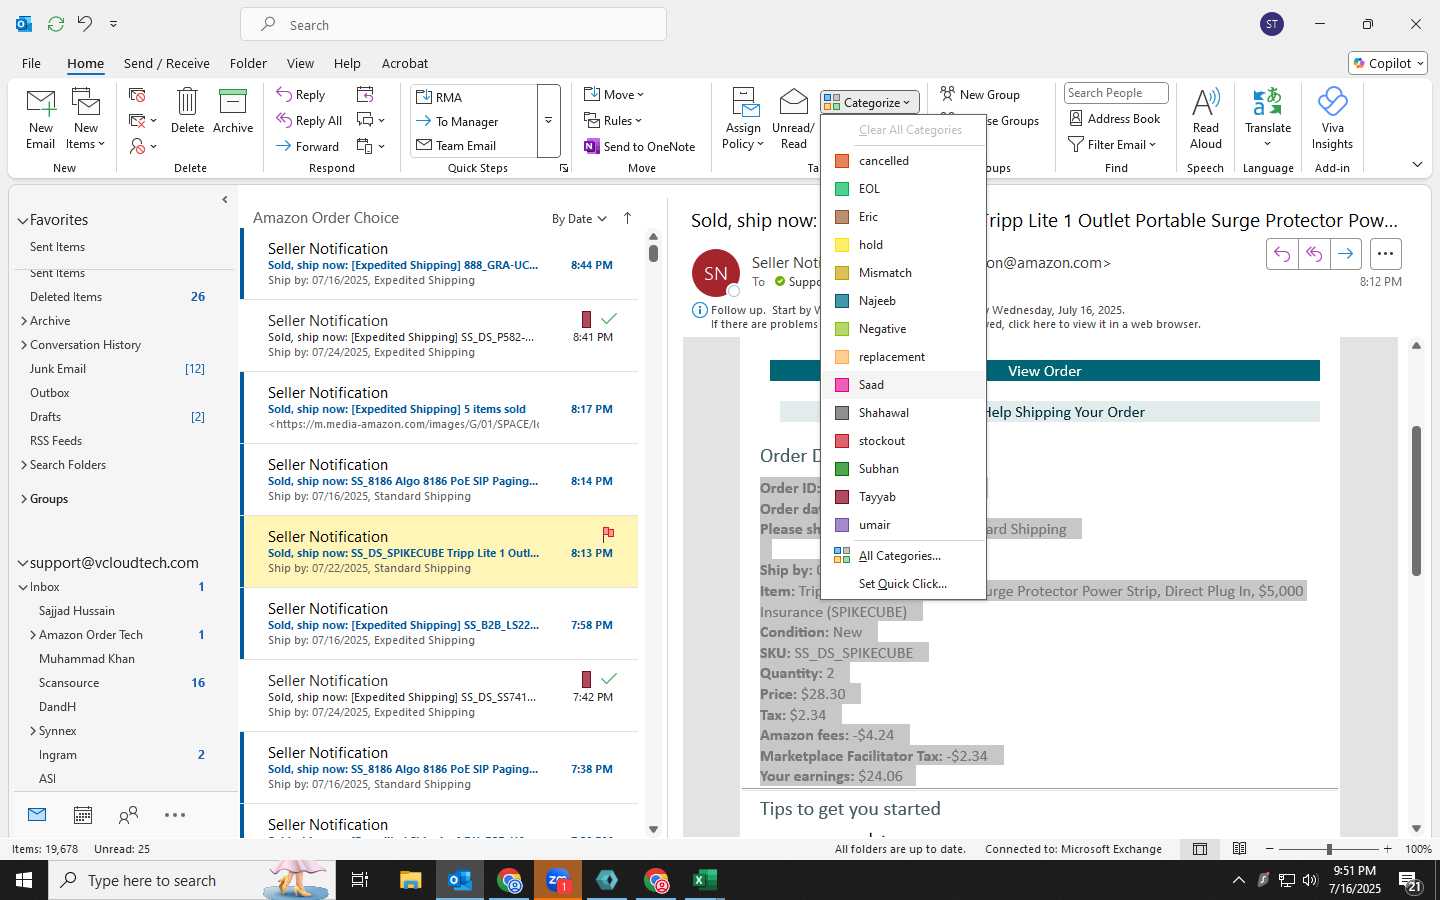The width and height of the screenshot is (1440, 900).
Task: Click the orange cancelled category swatch
Action: [842, 161]
